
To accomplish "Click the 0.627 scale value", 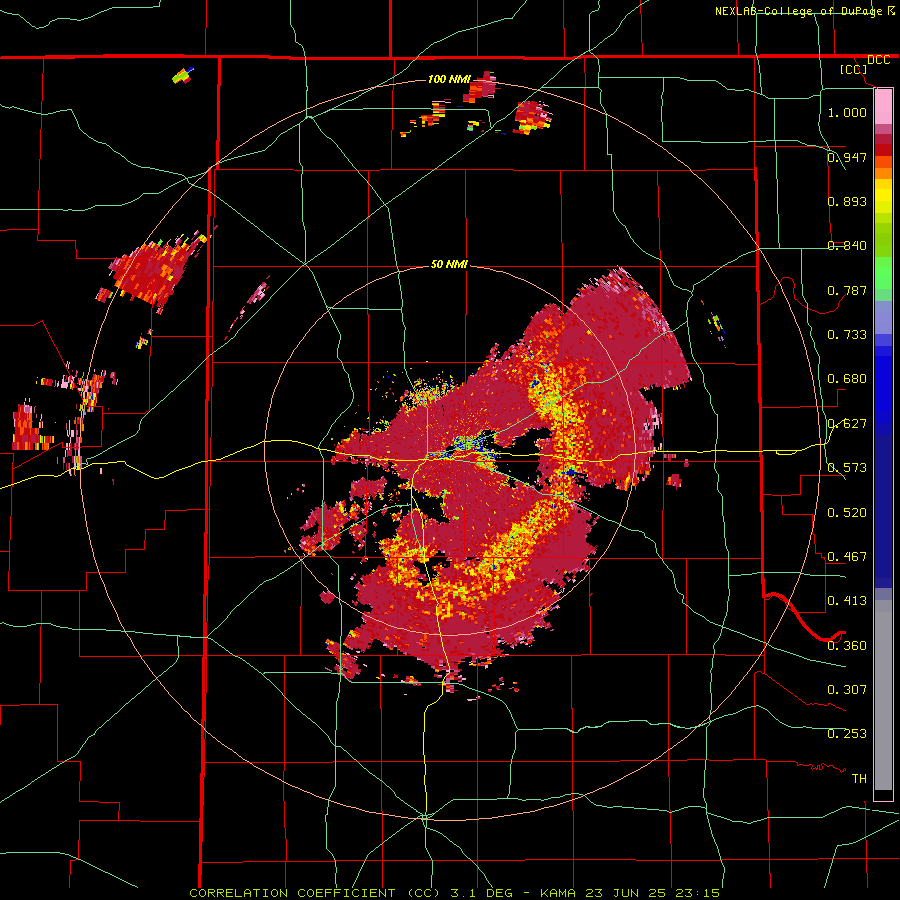I will tap(847, 424).
